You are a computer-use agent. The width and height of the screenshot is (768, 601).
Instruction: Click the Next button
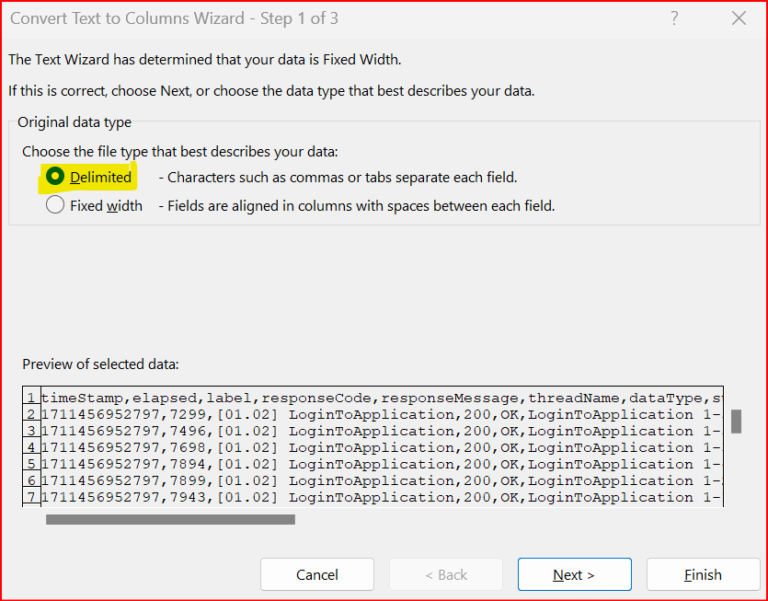pyautogui.click(x=574, y=575)
